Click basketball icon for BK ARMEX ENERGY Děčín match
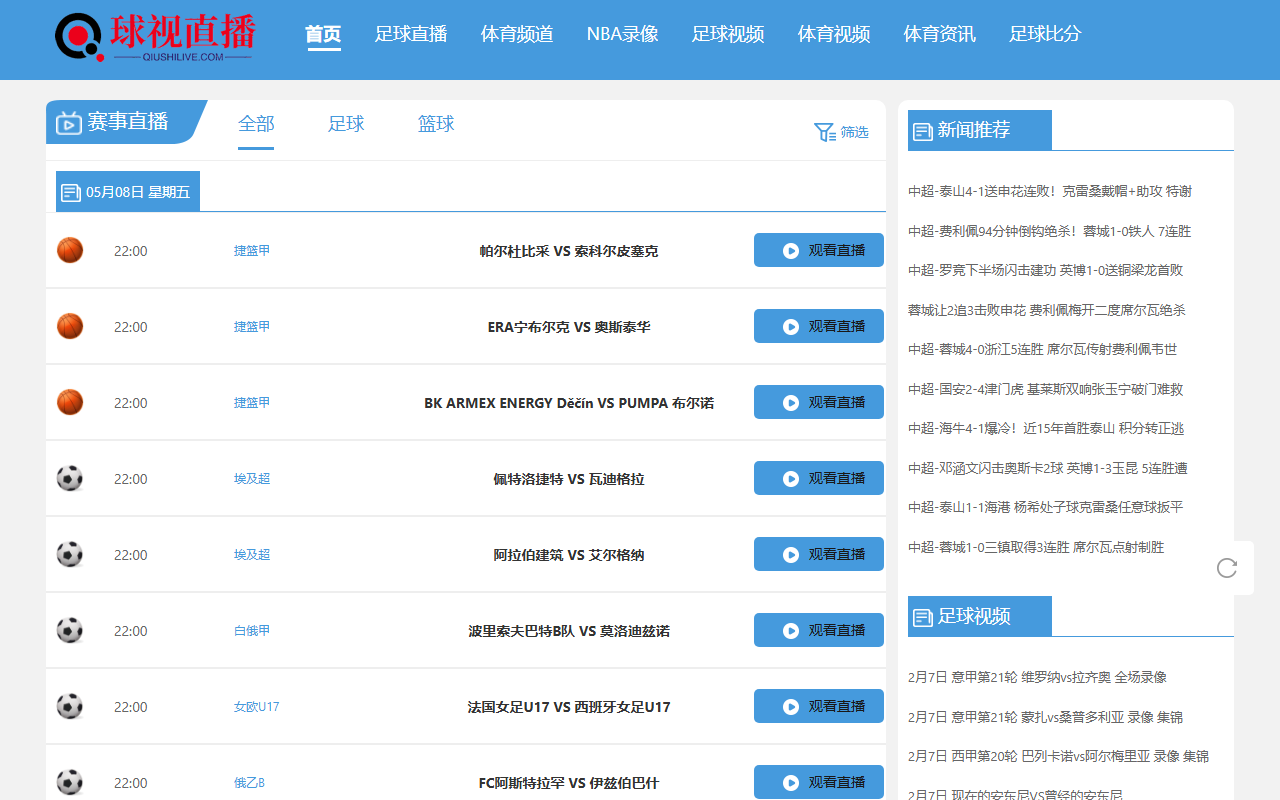This screenshot has height=800, width=1280. [70, 402]
